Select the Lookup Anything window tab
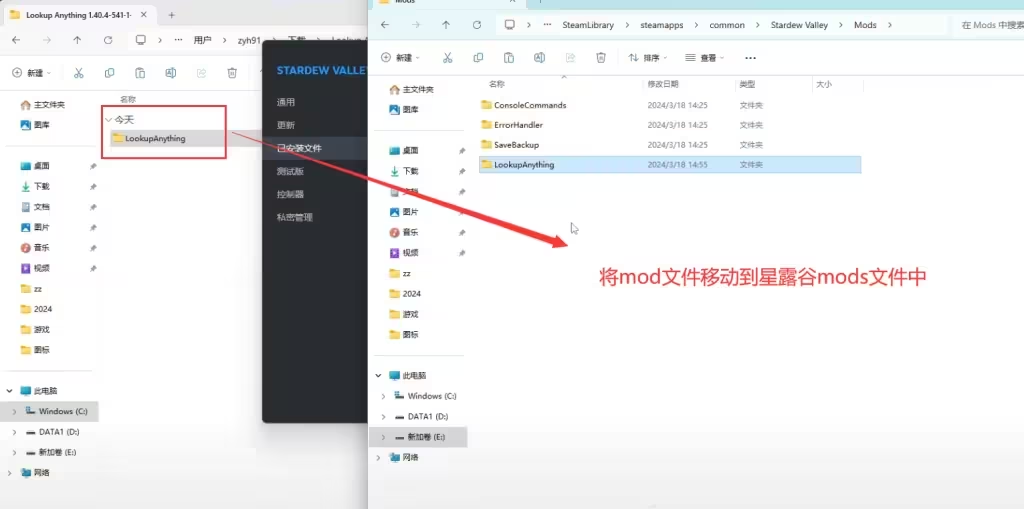1024x509 pixels. [x=80, y=14]
